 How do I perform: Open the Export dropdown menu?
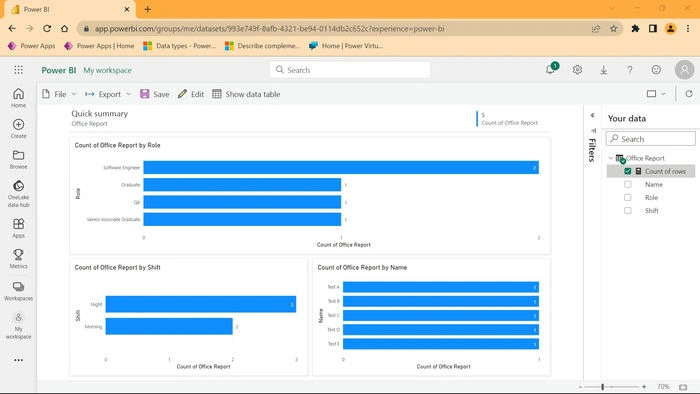[x=108, y=94]
